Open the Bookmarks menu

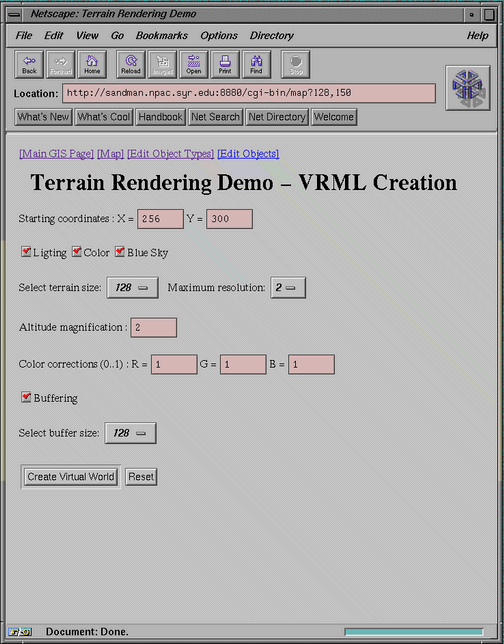[x=162, y=36]
